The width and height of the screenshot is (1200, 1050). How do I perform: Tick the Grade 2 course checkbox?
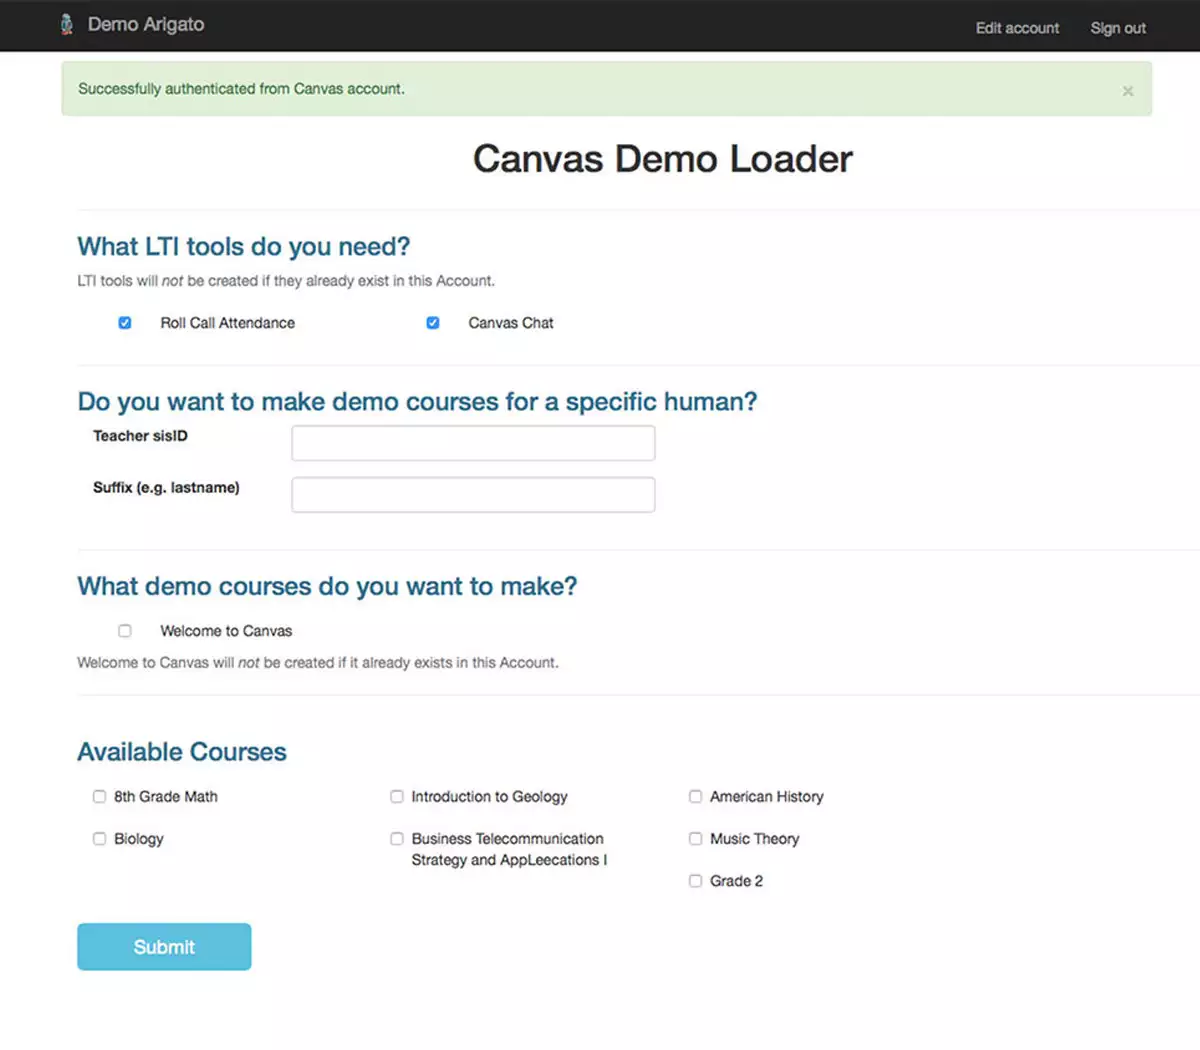pos(695,881)
